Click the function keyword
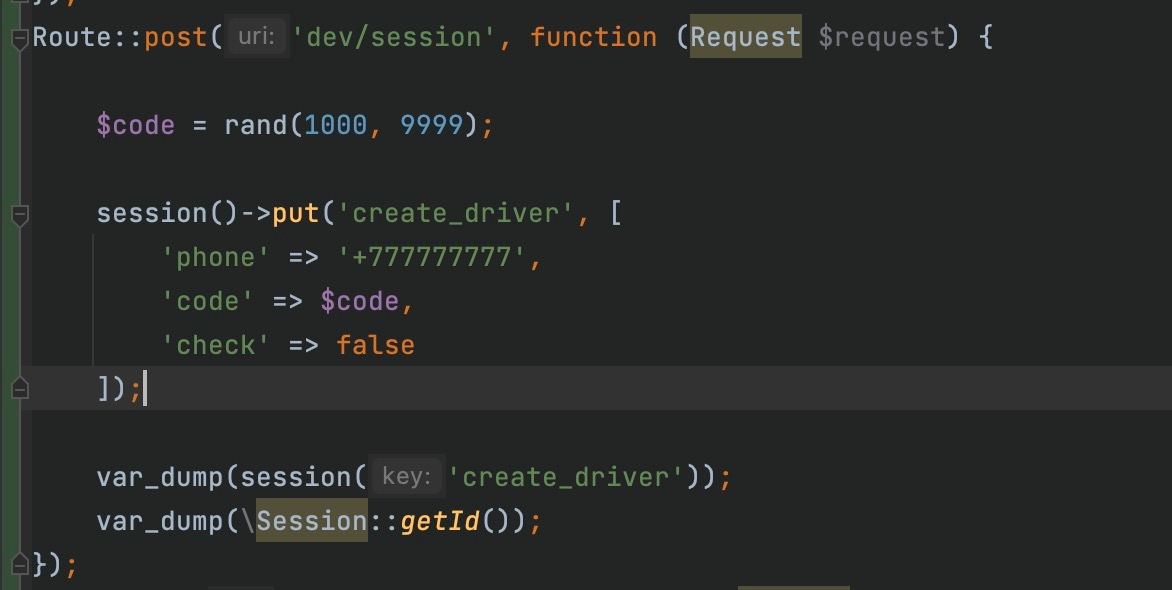 pos(593,37)
